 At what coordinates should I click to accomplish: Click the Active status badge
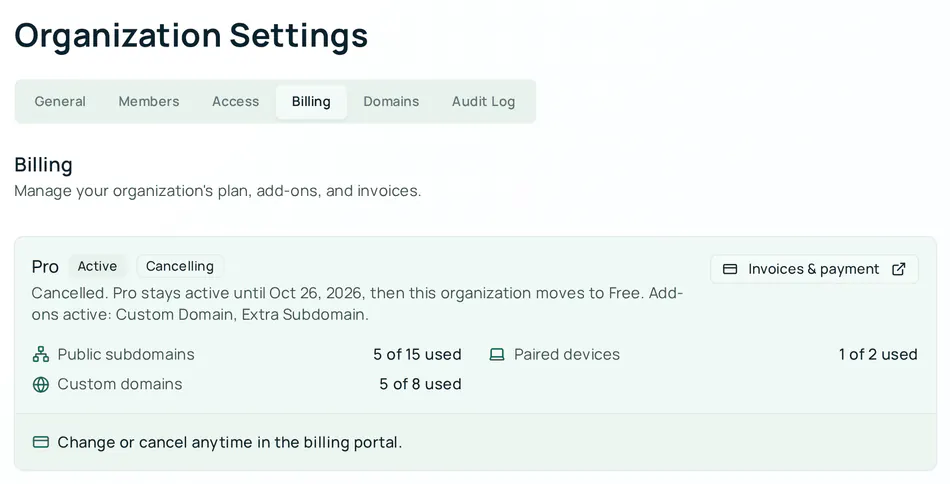(97, 267)
